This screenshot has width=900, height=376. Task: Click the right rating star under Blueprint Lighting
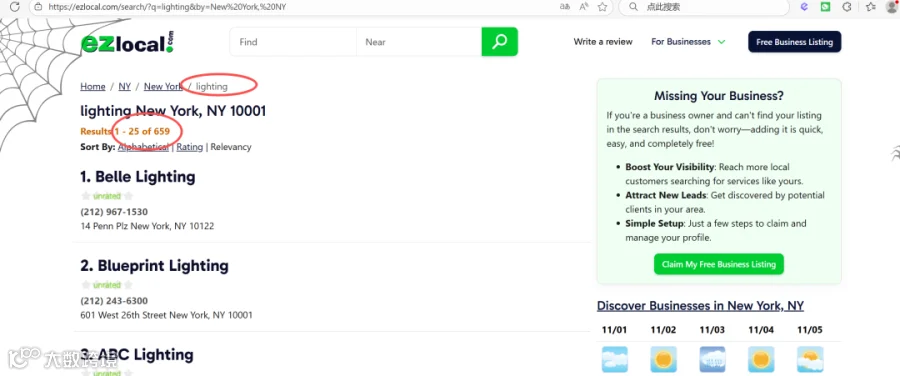point(128,285)
